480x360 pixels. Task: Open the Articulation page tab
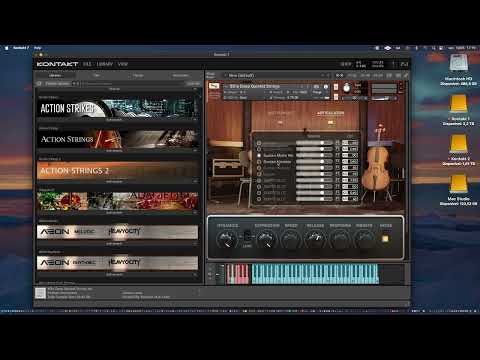(x=330, y=113)
